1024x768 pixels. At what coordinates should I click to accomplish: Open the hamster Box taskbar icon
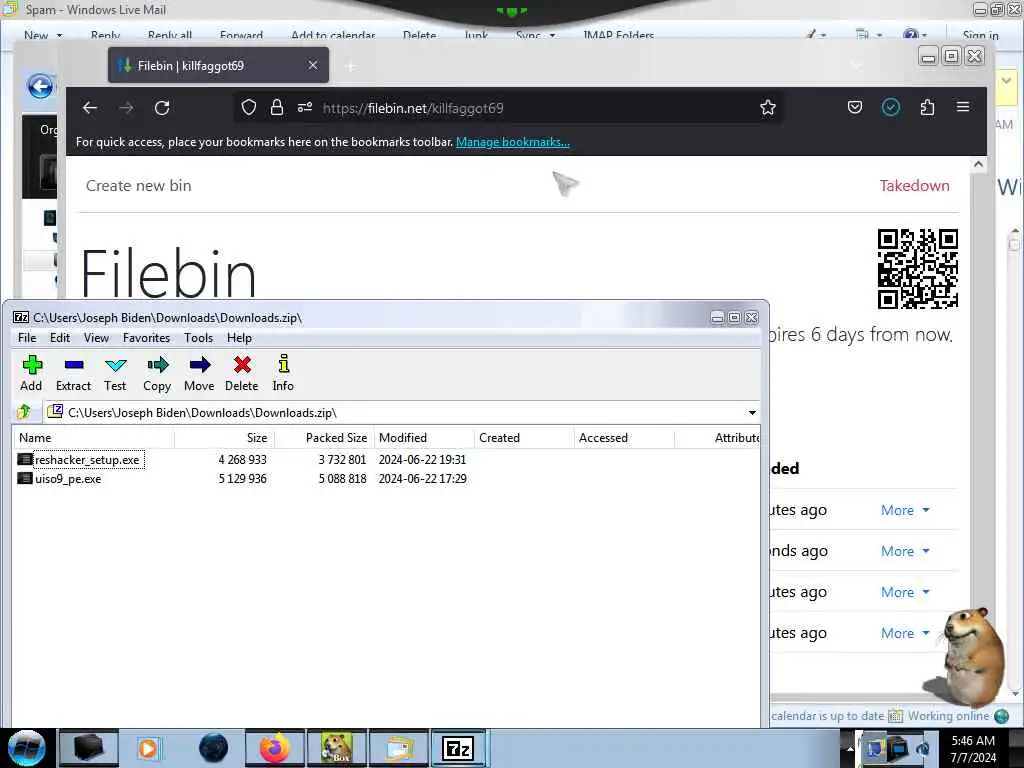click(x=336, y=748)
